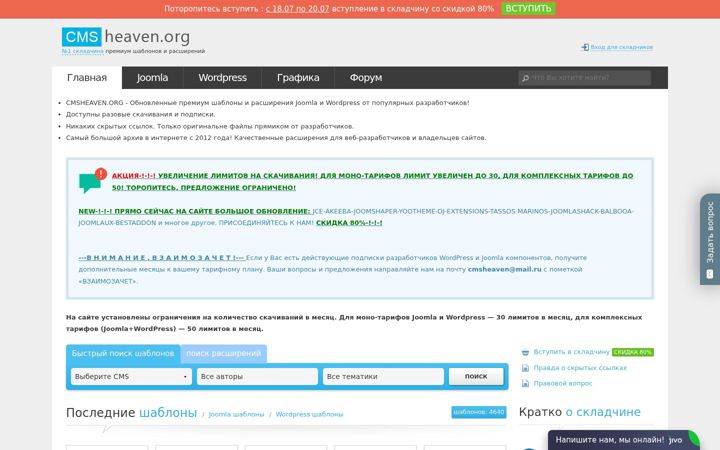
Task: Open the Все авторы selector
Action: point(257,377)
